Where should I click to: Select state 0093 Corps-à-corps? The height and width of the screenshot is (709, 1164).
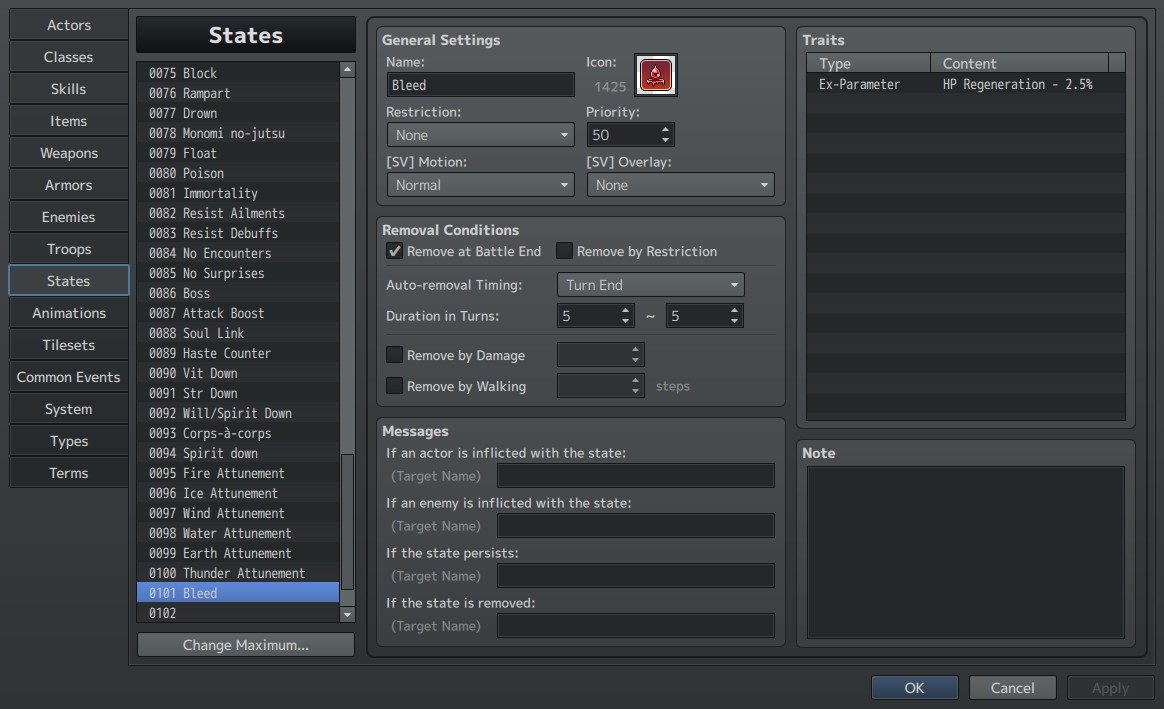click(238, 433)
